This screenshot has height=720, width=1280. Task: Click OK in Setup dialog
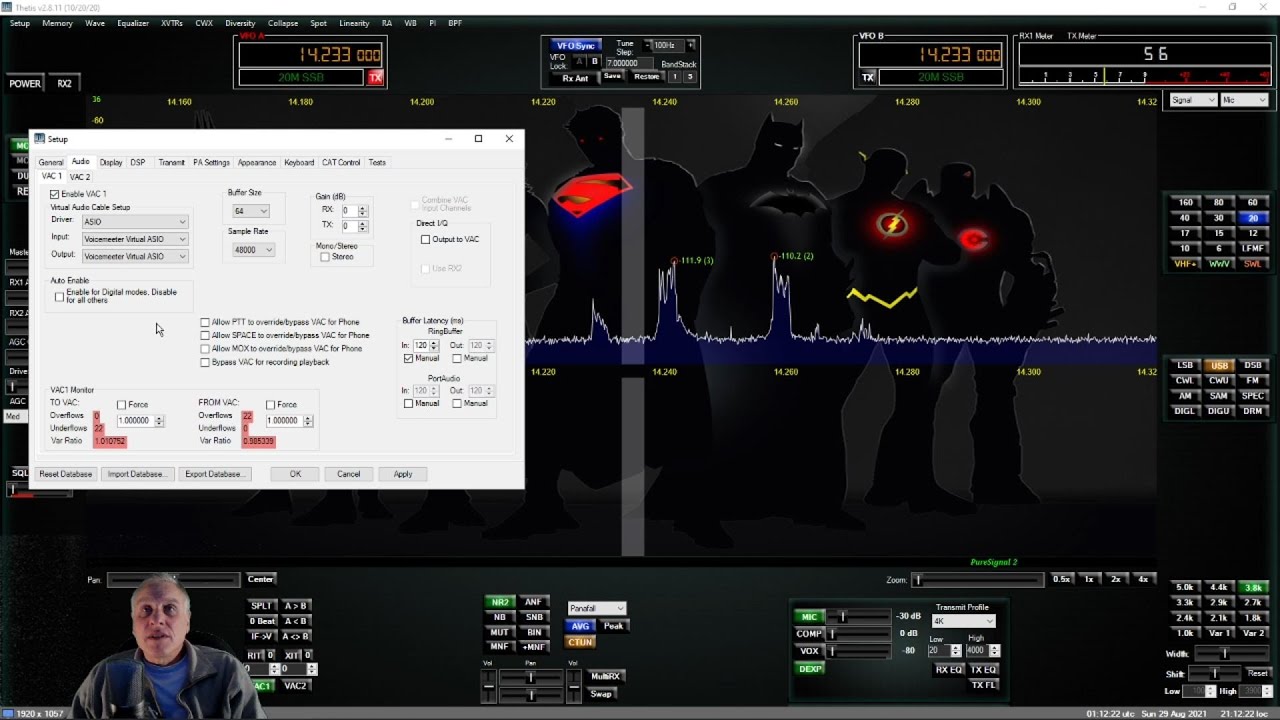tap(295, 474)
